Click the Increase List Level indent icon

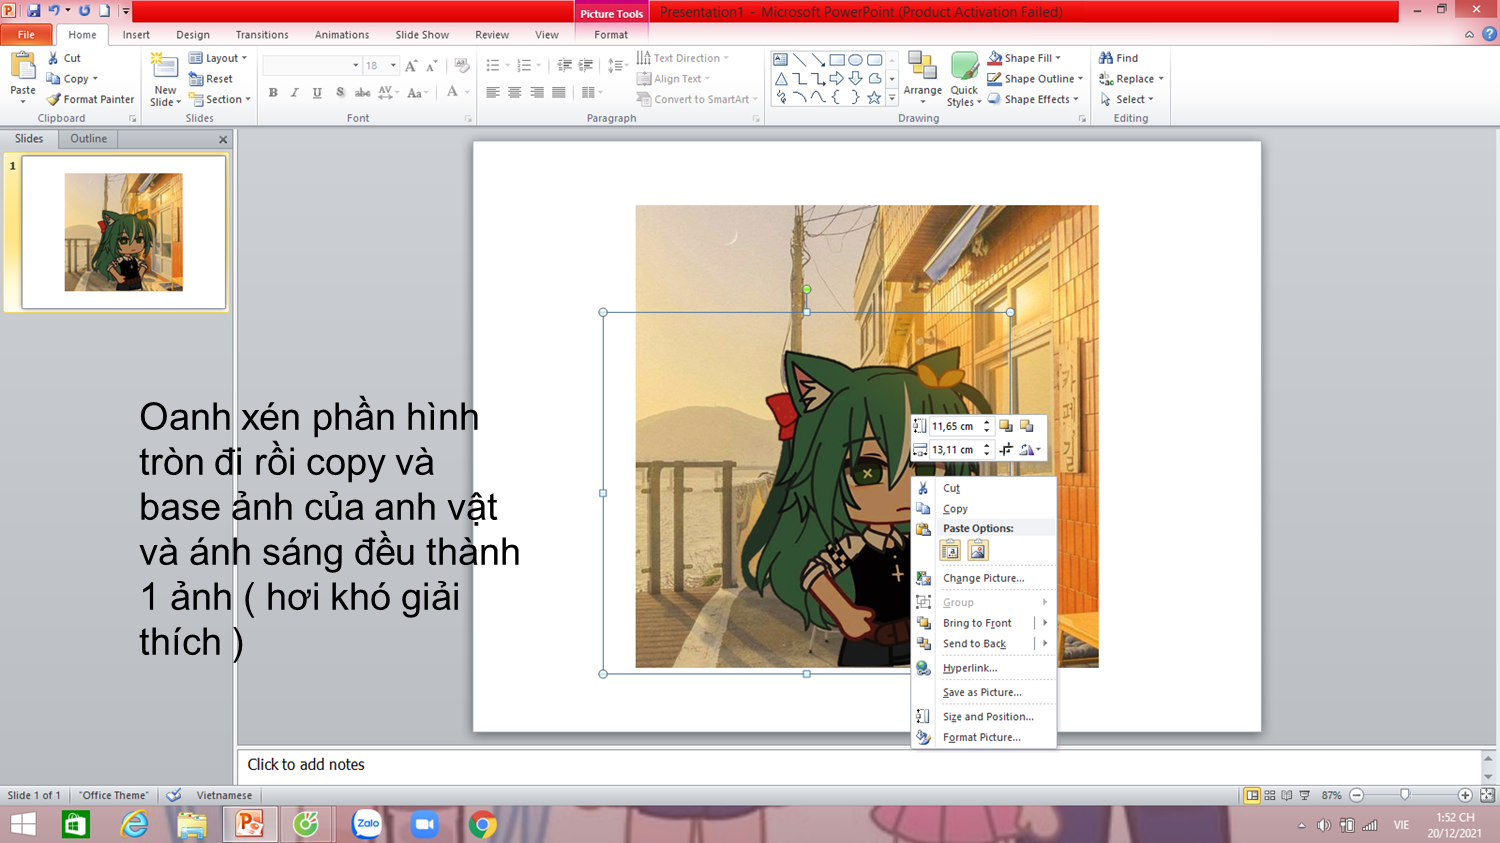coord(586,66)
